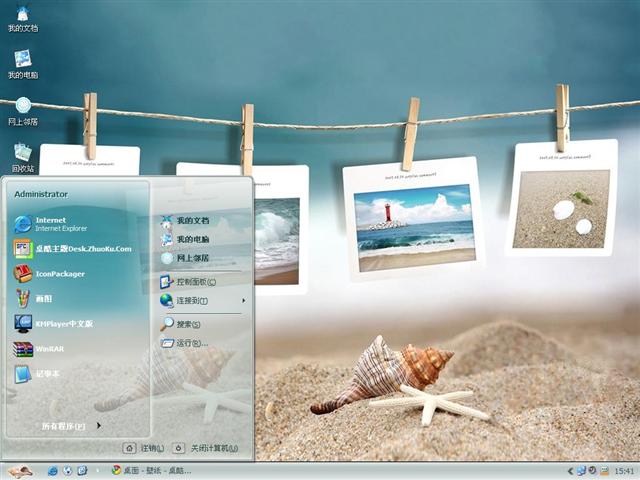The width and height of the screenshot is (640, 480).
Task: Expand 所有程序(P) programs list
Action: coord(68,426)
